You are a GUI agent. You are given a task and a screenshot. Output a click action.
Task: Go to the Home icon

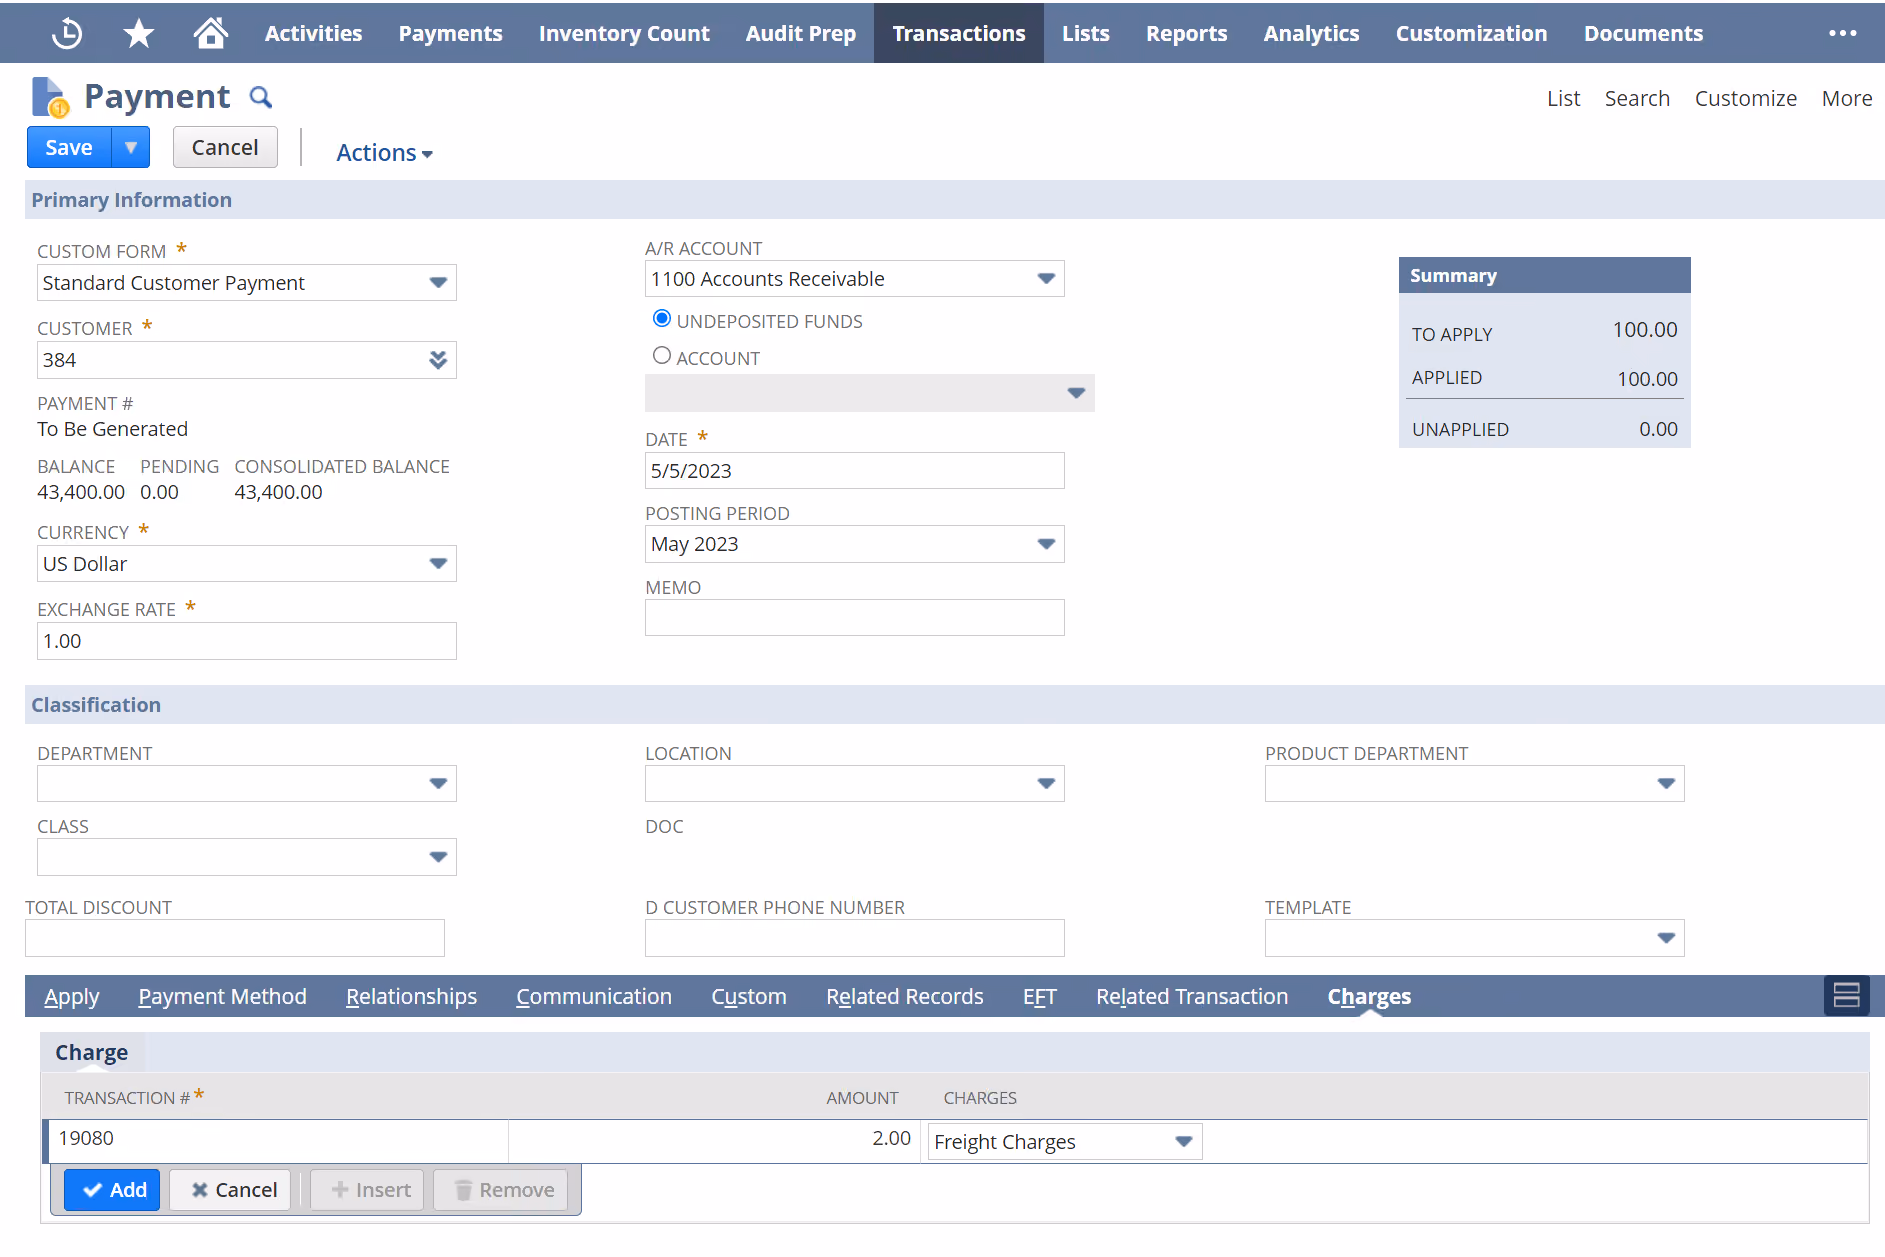click(210, 33)
